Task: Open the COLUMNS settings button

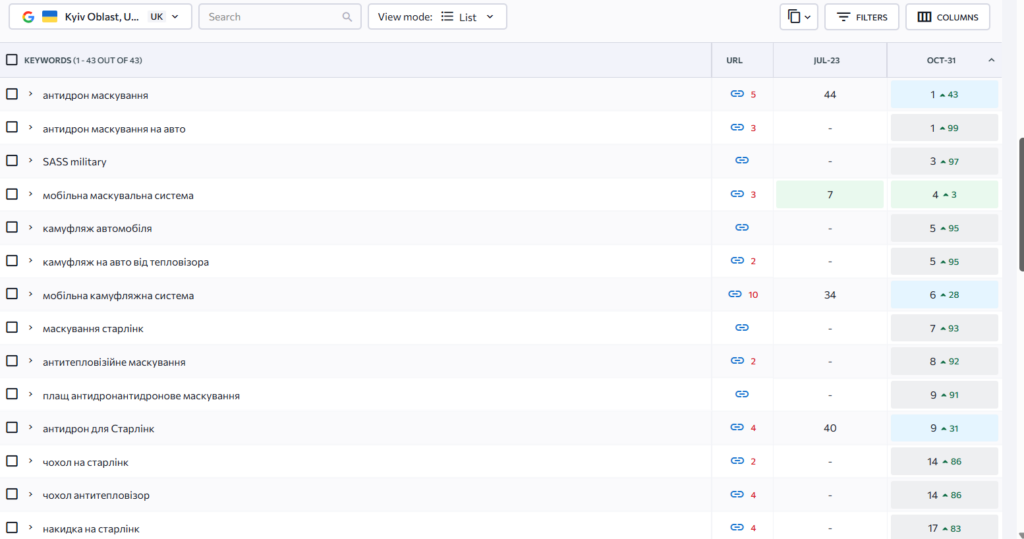Action: 948,17
